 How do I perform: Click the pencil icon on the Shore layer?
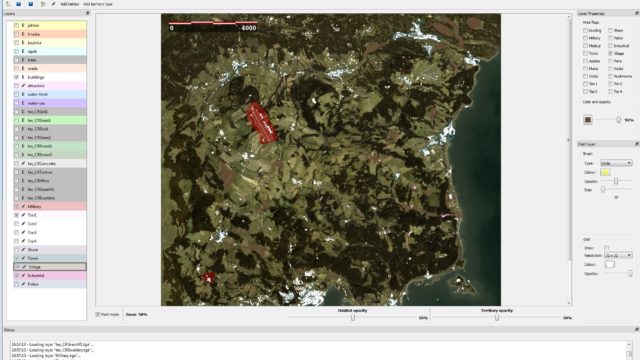(23, 249)
